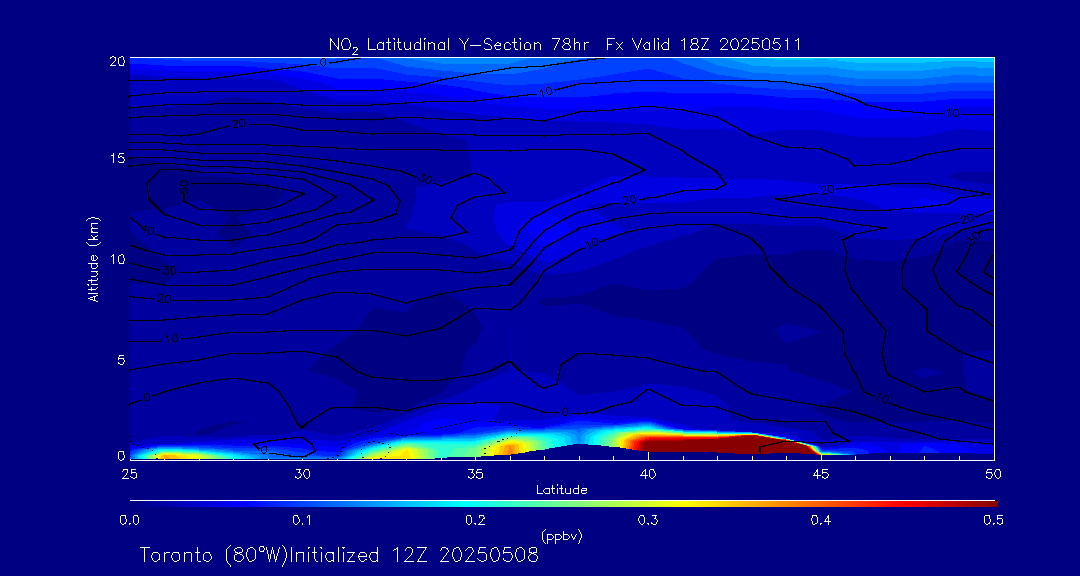Click the y-axis tick label '20'
This screenshot has height=576, width=1080.
click(x=117, y=61)
